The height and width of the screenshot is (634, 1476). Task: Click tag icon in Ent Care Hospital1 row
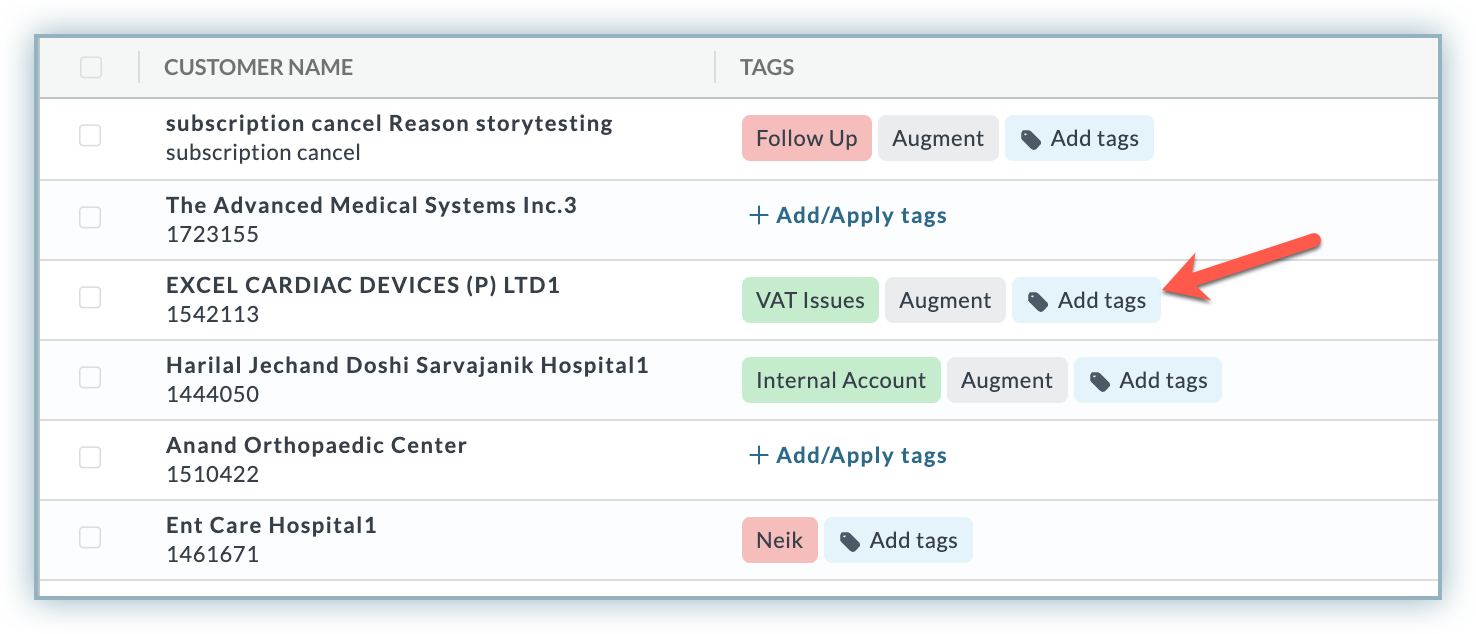(850, 542)
